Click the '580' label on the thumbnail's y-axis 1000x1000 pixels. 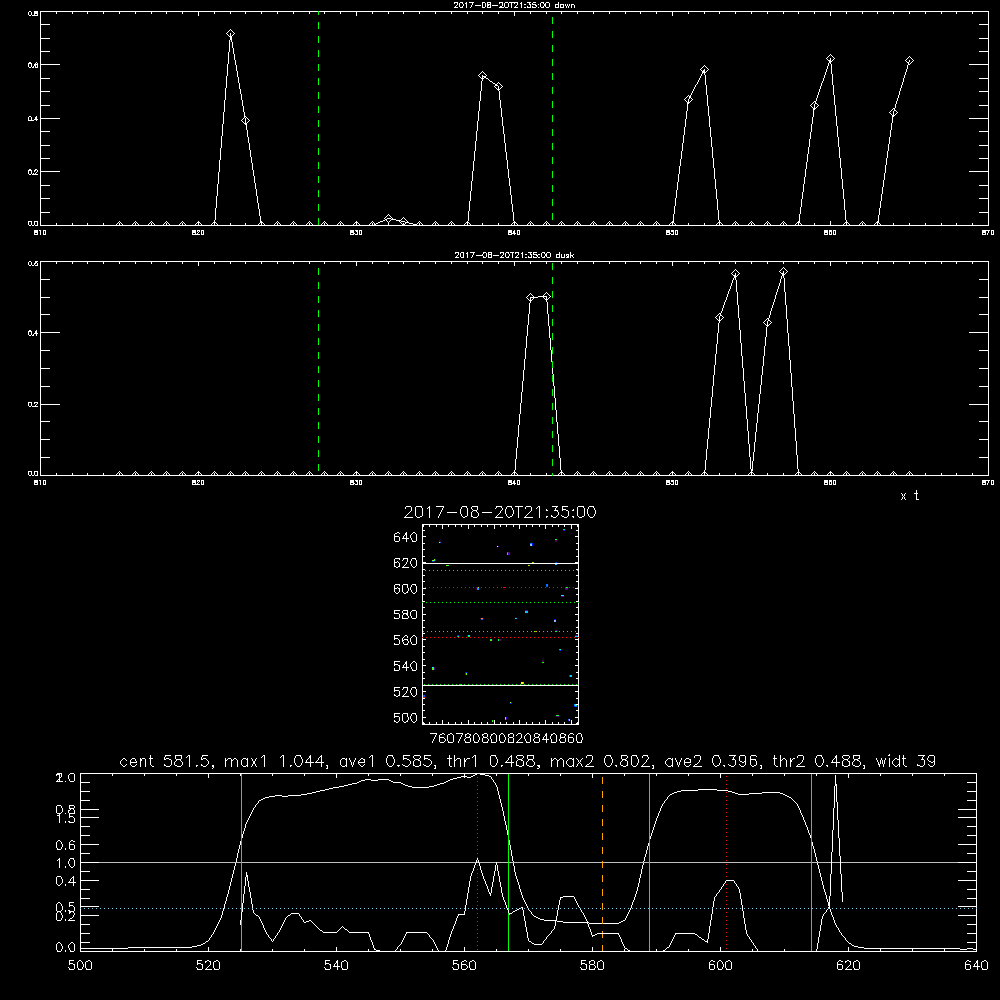click(405, 615)
